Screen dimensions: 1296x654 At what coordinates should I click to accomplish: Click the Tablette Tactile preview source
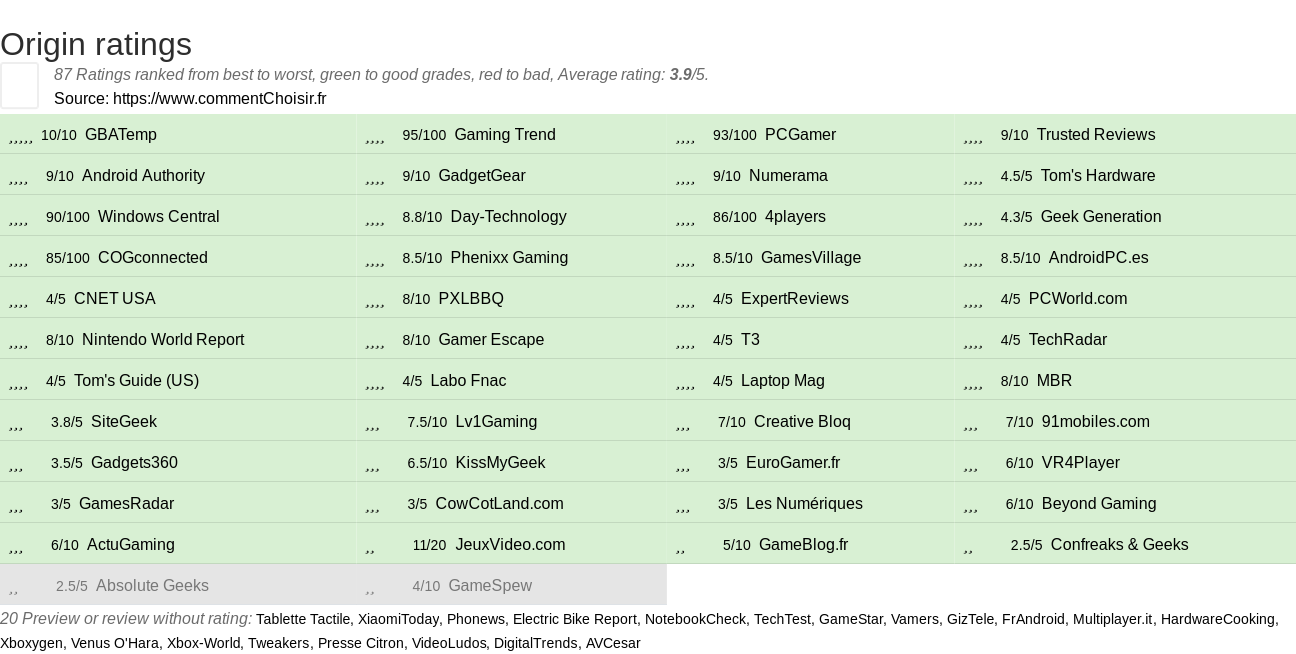point(303,619)
